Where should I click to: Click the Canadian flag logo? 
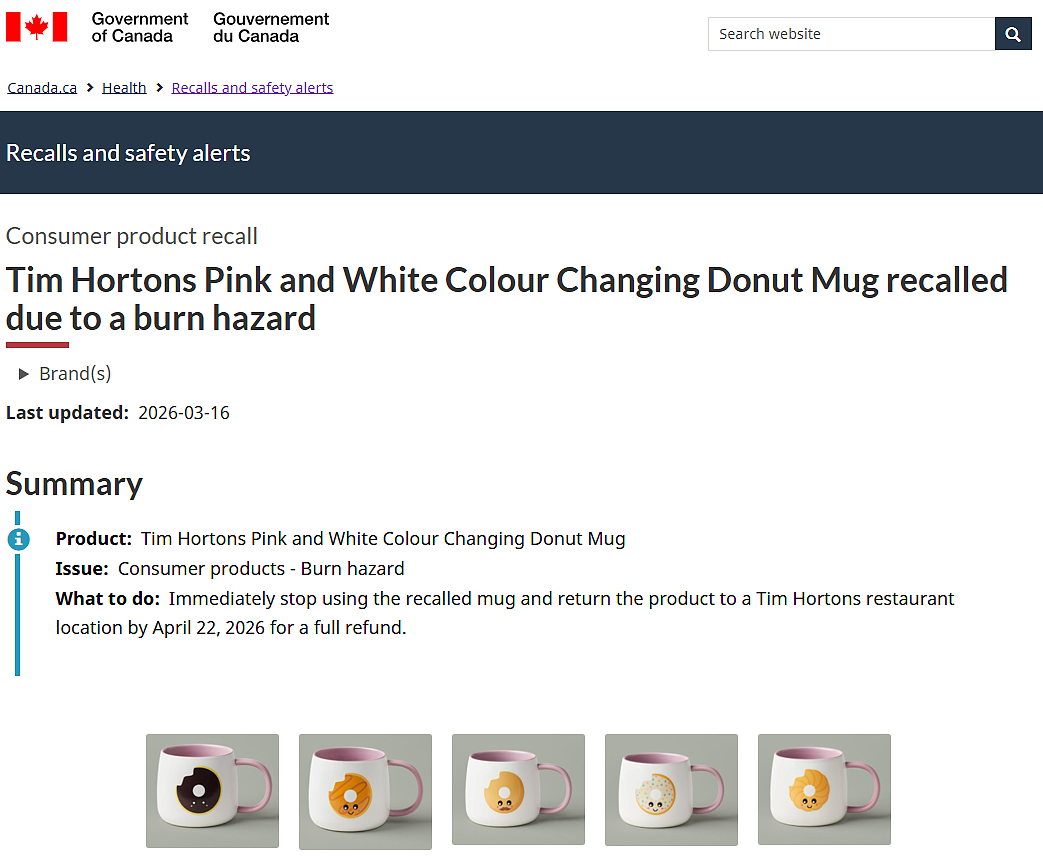pos(37,27)
